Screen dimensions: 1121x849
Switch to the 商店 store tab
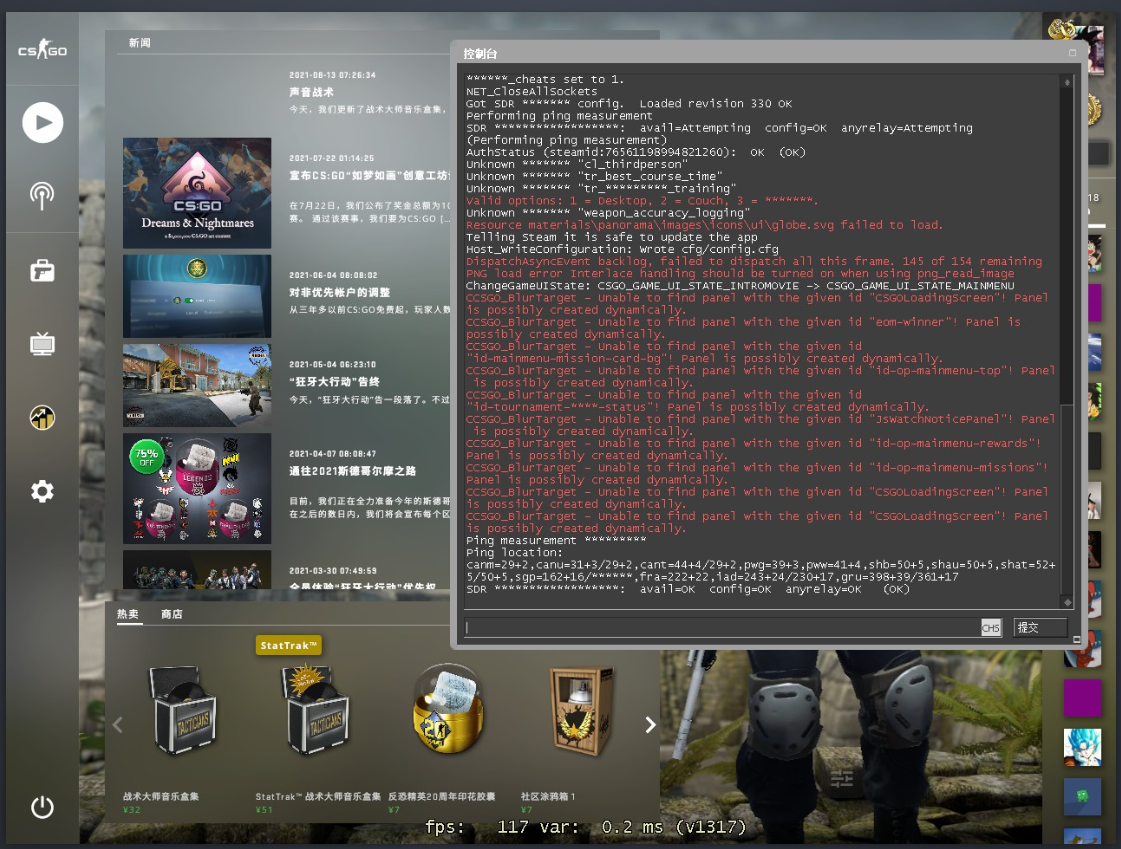point(172,614)
